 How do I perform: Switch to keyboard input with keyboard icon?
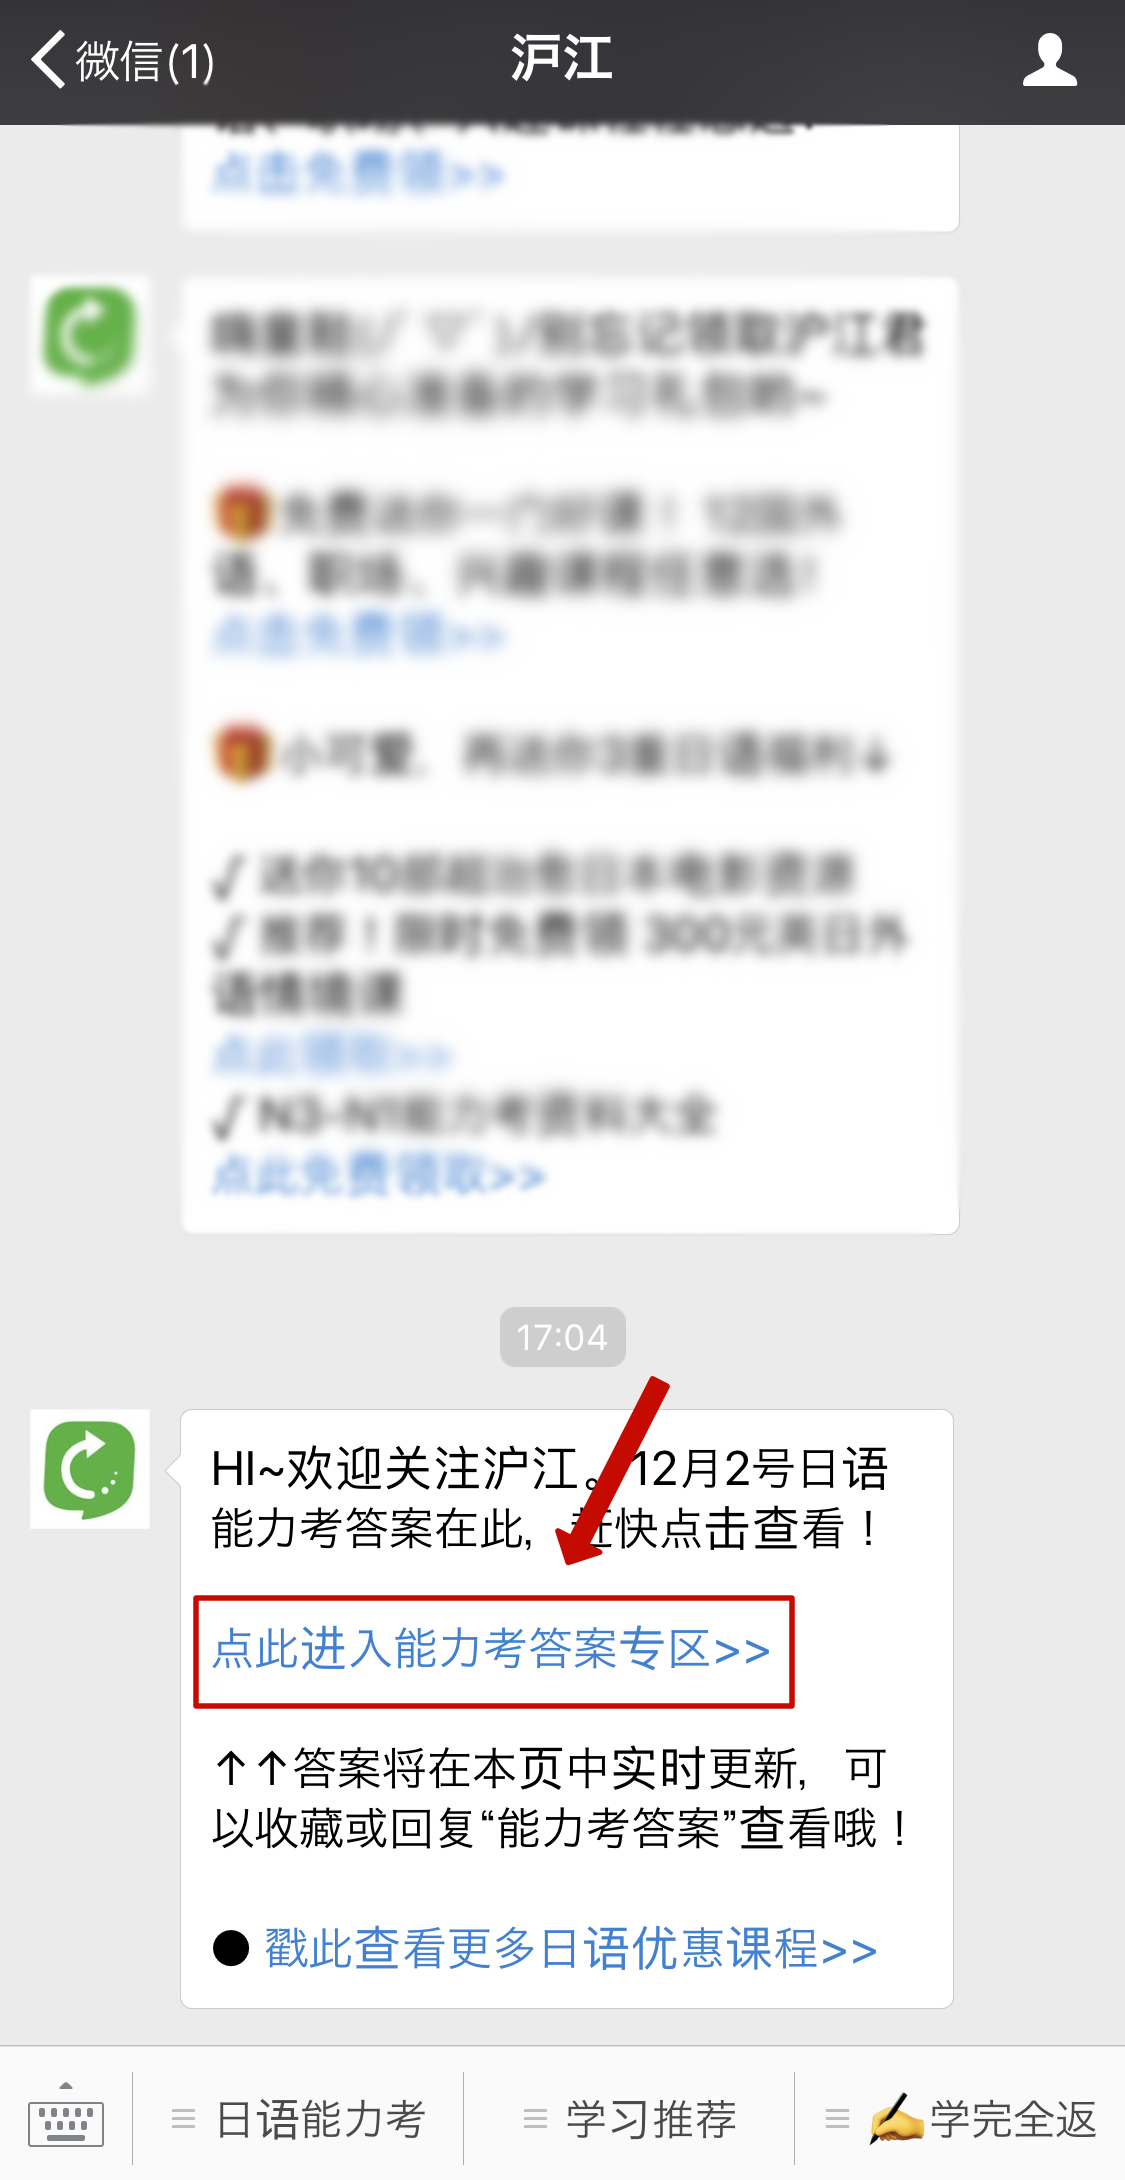pos(66,2115)
